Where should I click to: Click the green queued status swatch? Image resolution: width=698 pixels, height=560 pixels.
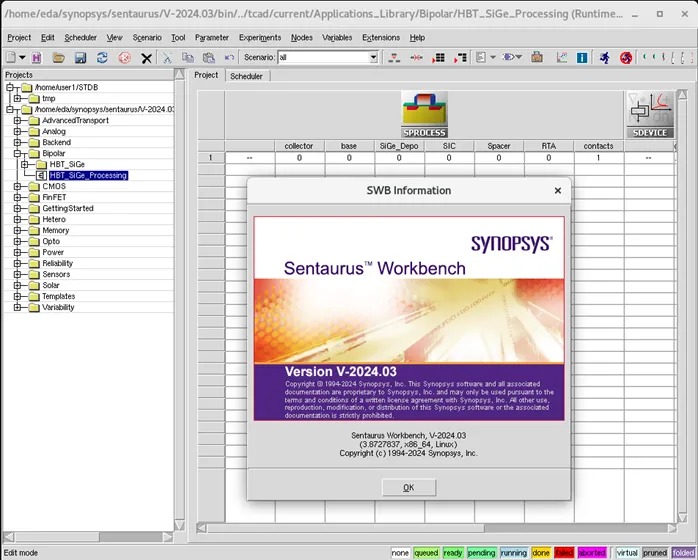tap(426, 553)
